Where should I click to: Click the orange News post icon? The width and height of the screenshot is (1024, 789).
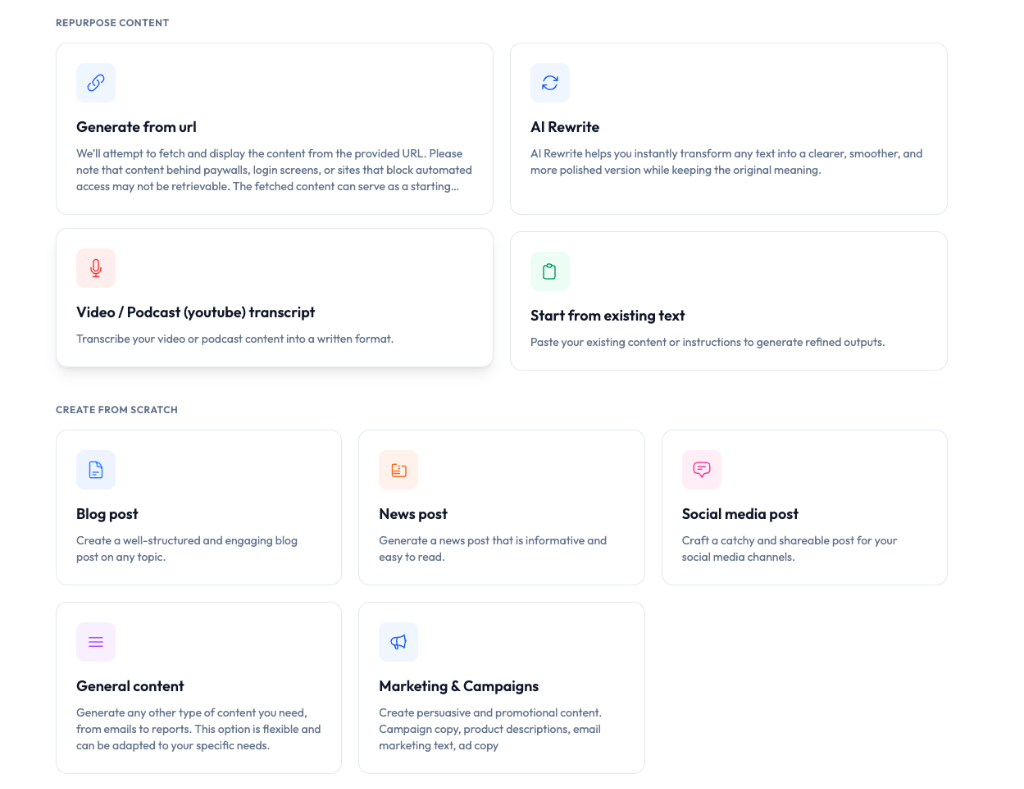398,469
